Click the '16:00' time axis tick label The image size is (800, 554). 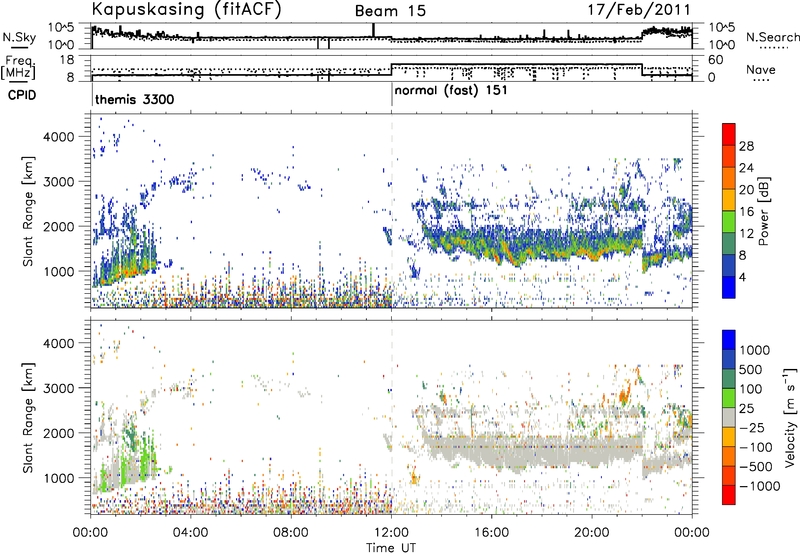pyautogui.click(x=491, y=533)
